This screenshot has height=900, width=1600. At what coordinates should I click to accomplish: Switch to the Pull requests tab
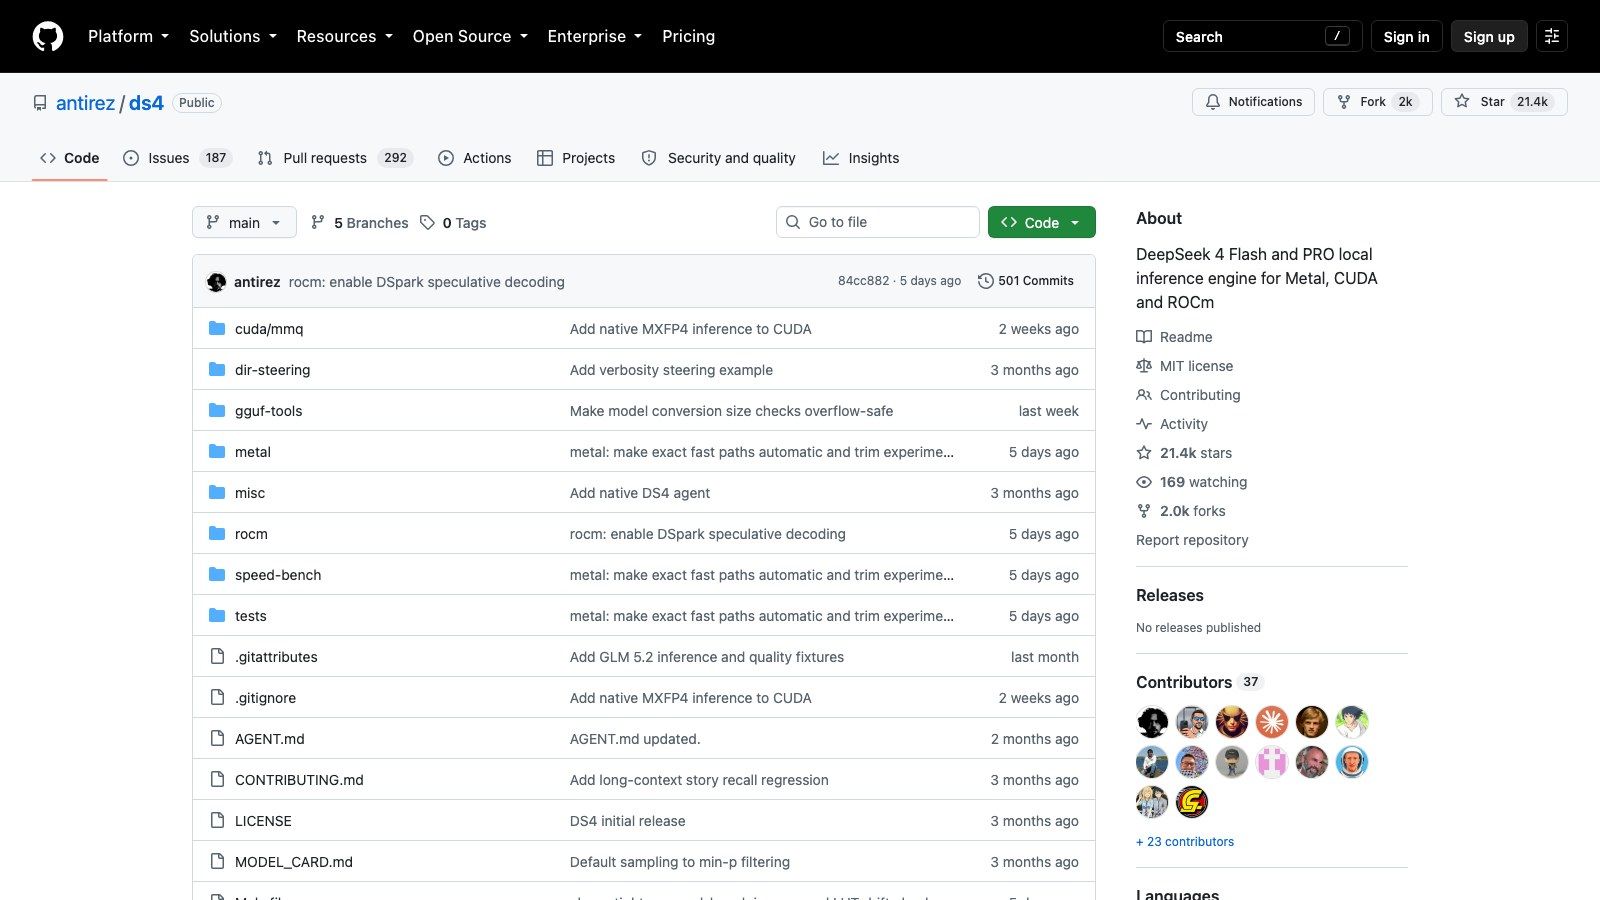pos(334,158)
